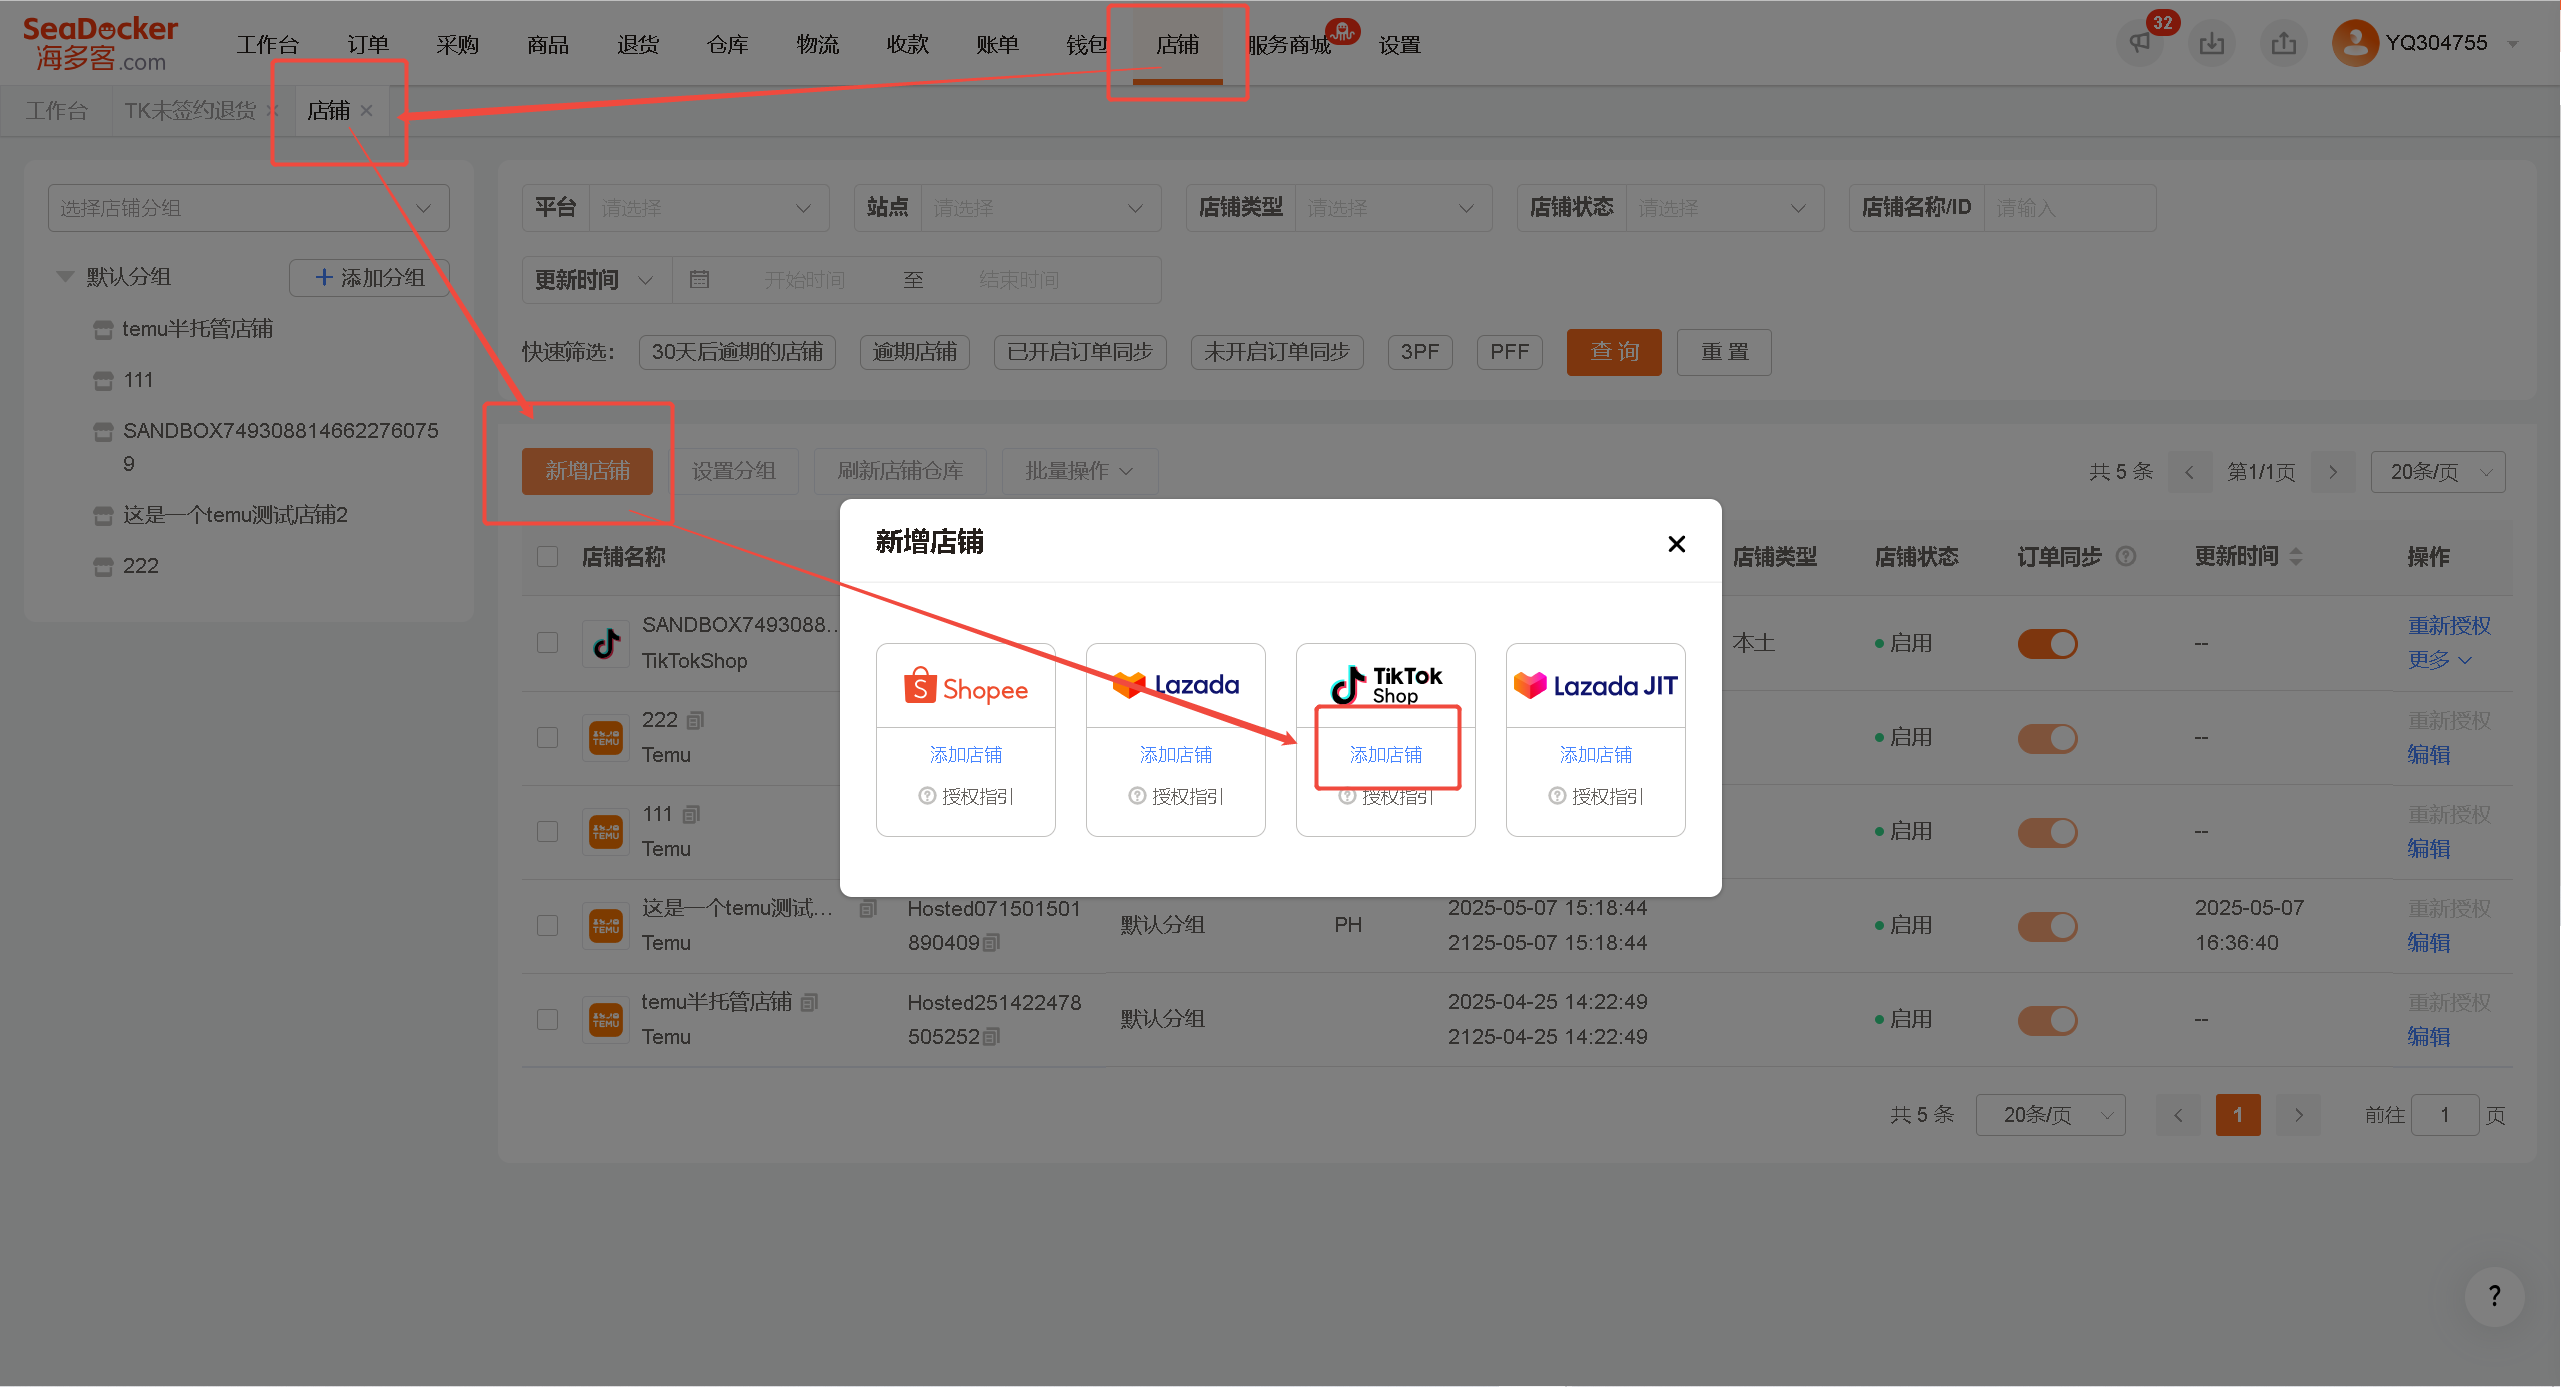Toggle order sync for temu半托管店铺
Viewport: 2561px width, 1387px height.
(x=2048, y=1020)
